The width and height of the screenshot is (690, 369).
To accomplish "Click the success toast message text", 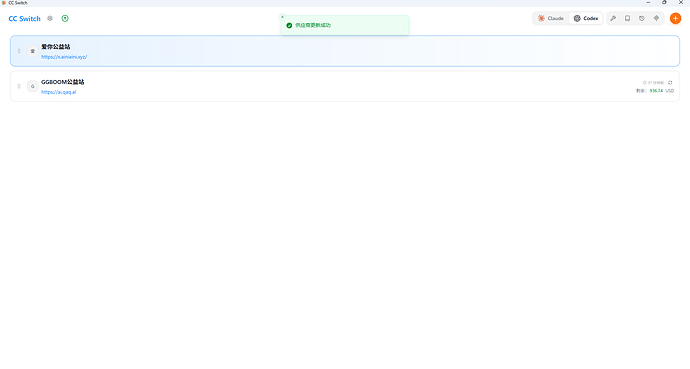I will [313, 26].
